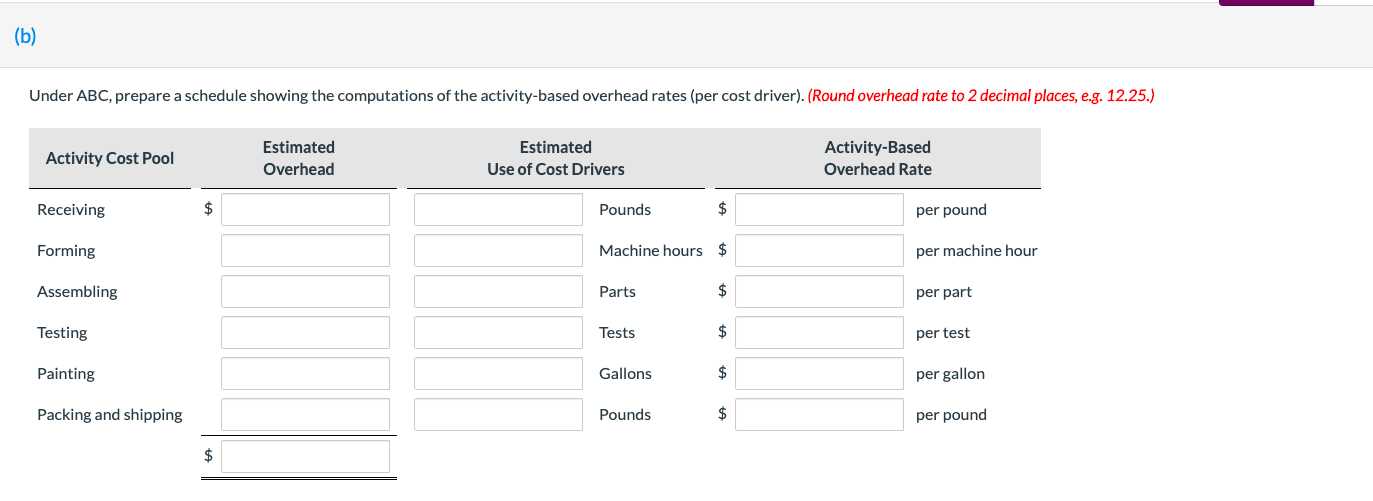Click the Testing estimated overhead input
1373x501 pixels.
[305, 333]
